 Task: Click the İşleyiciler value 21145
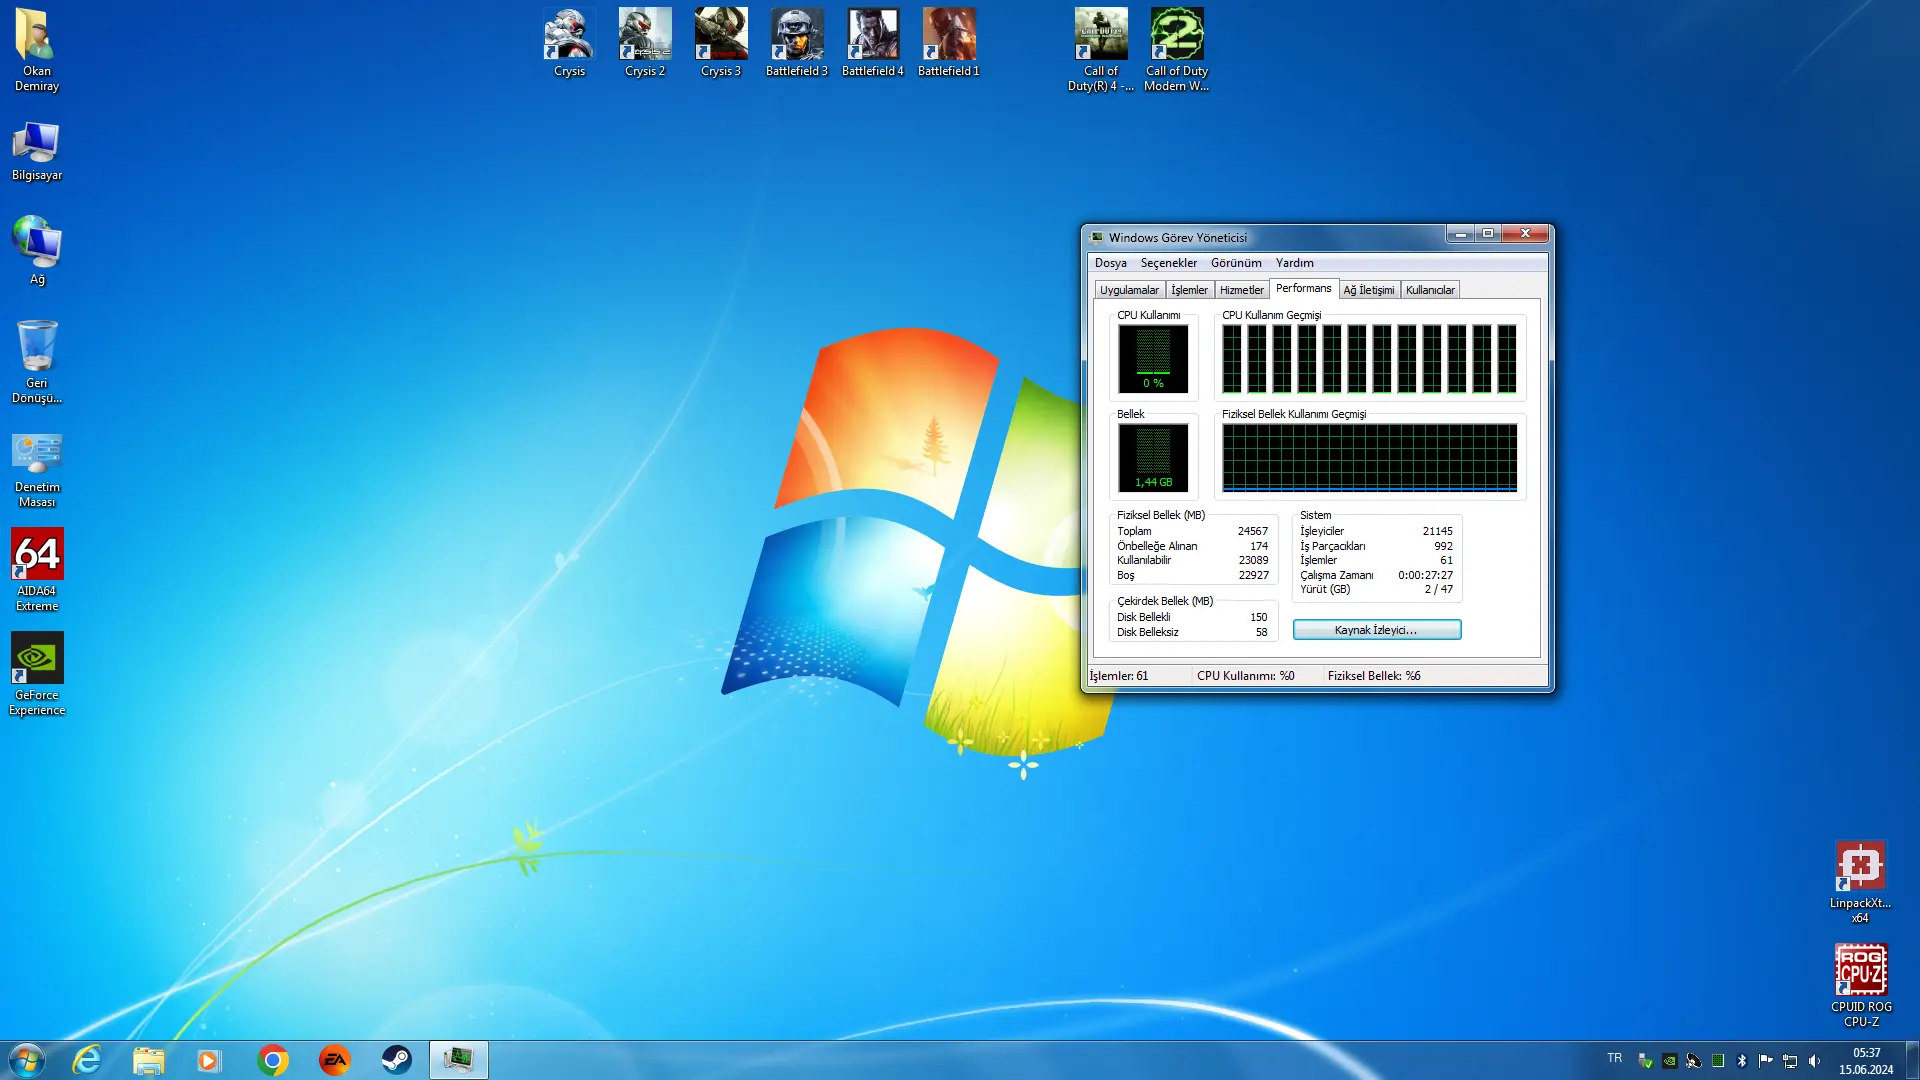pyautogui.click(x=1437, y=532)
